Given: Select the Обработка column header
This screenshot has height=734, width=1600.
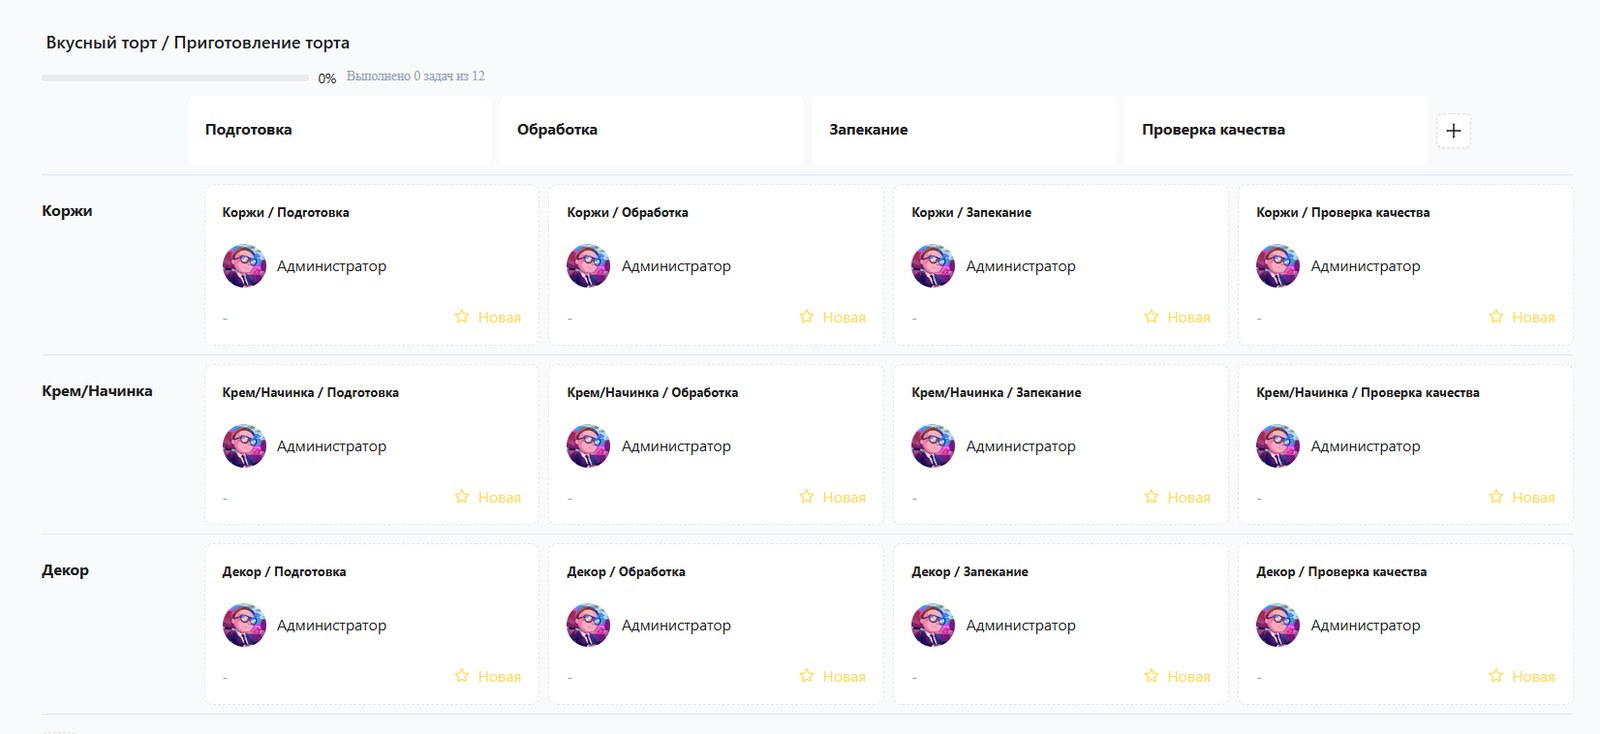Looking at the screenshot, I should pyautogui.click(x=651, y=130).
